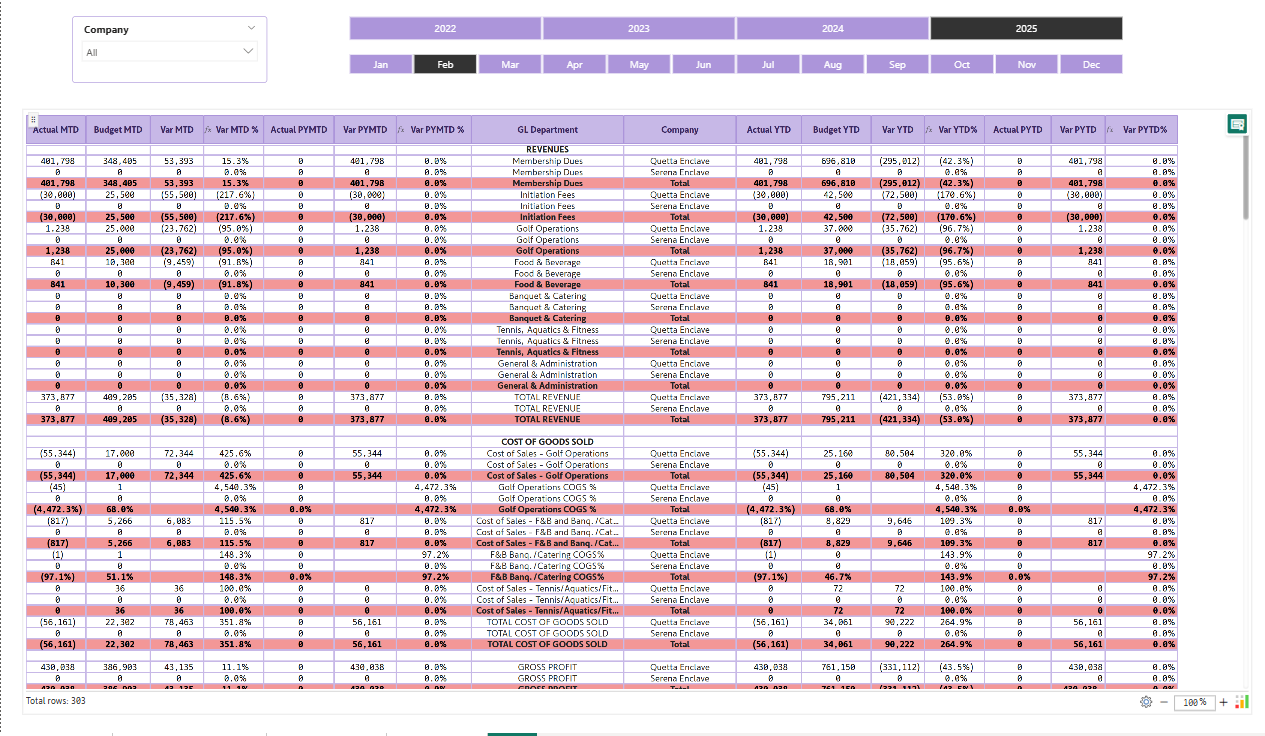Select the Dec month tab

1091,65
